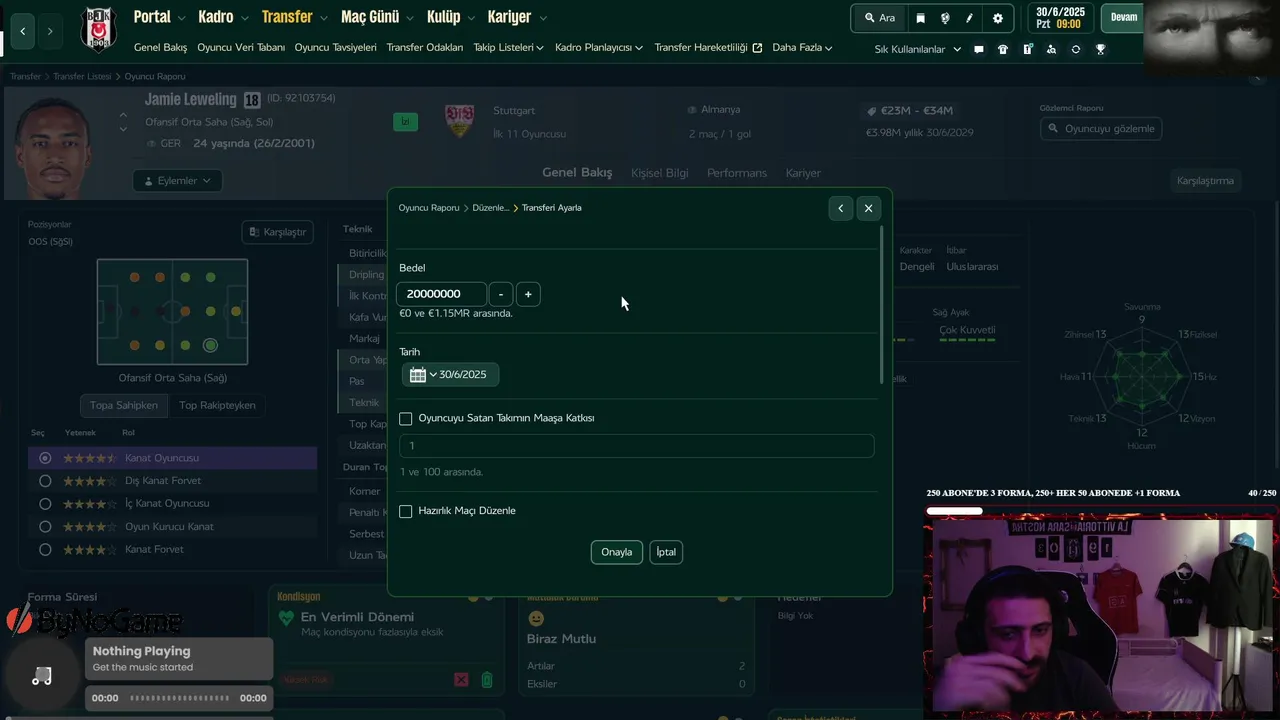Open Oyuncu Veri Tabanı

(x=241, y=47)
